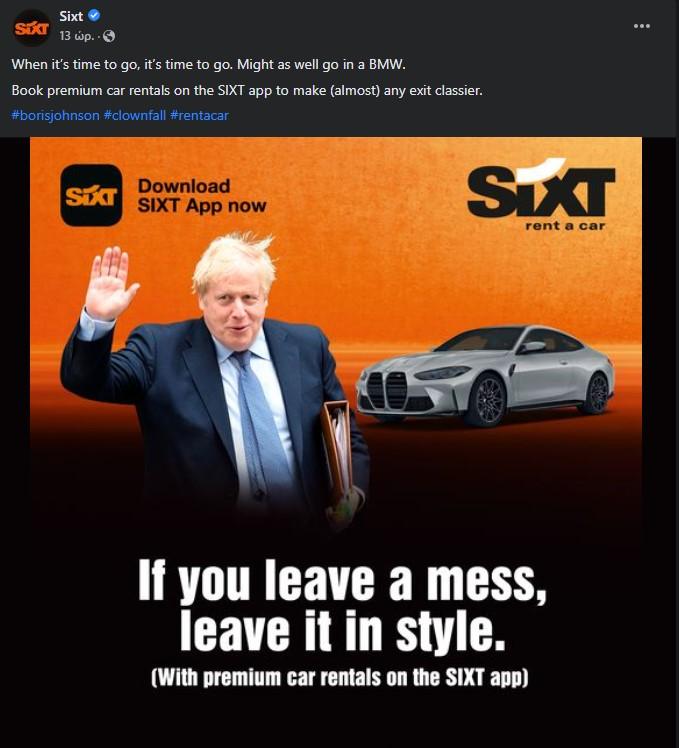The height and width of the screenshot is (748, 679).
Task: Open the #rentacar hashtag
Action: [199, 115]
